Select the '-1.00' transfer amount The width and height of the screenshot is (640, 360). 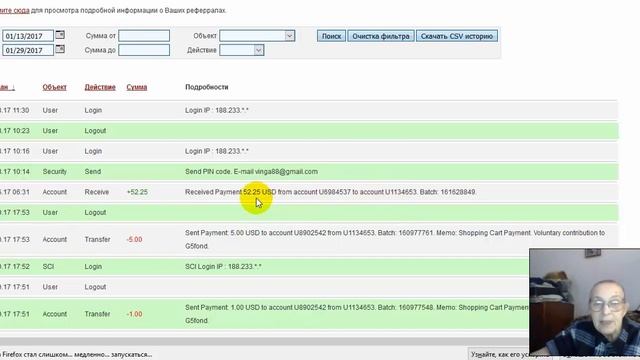point(134,314)
